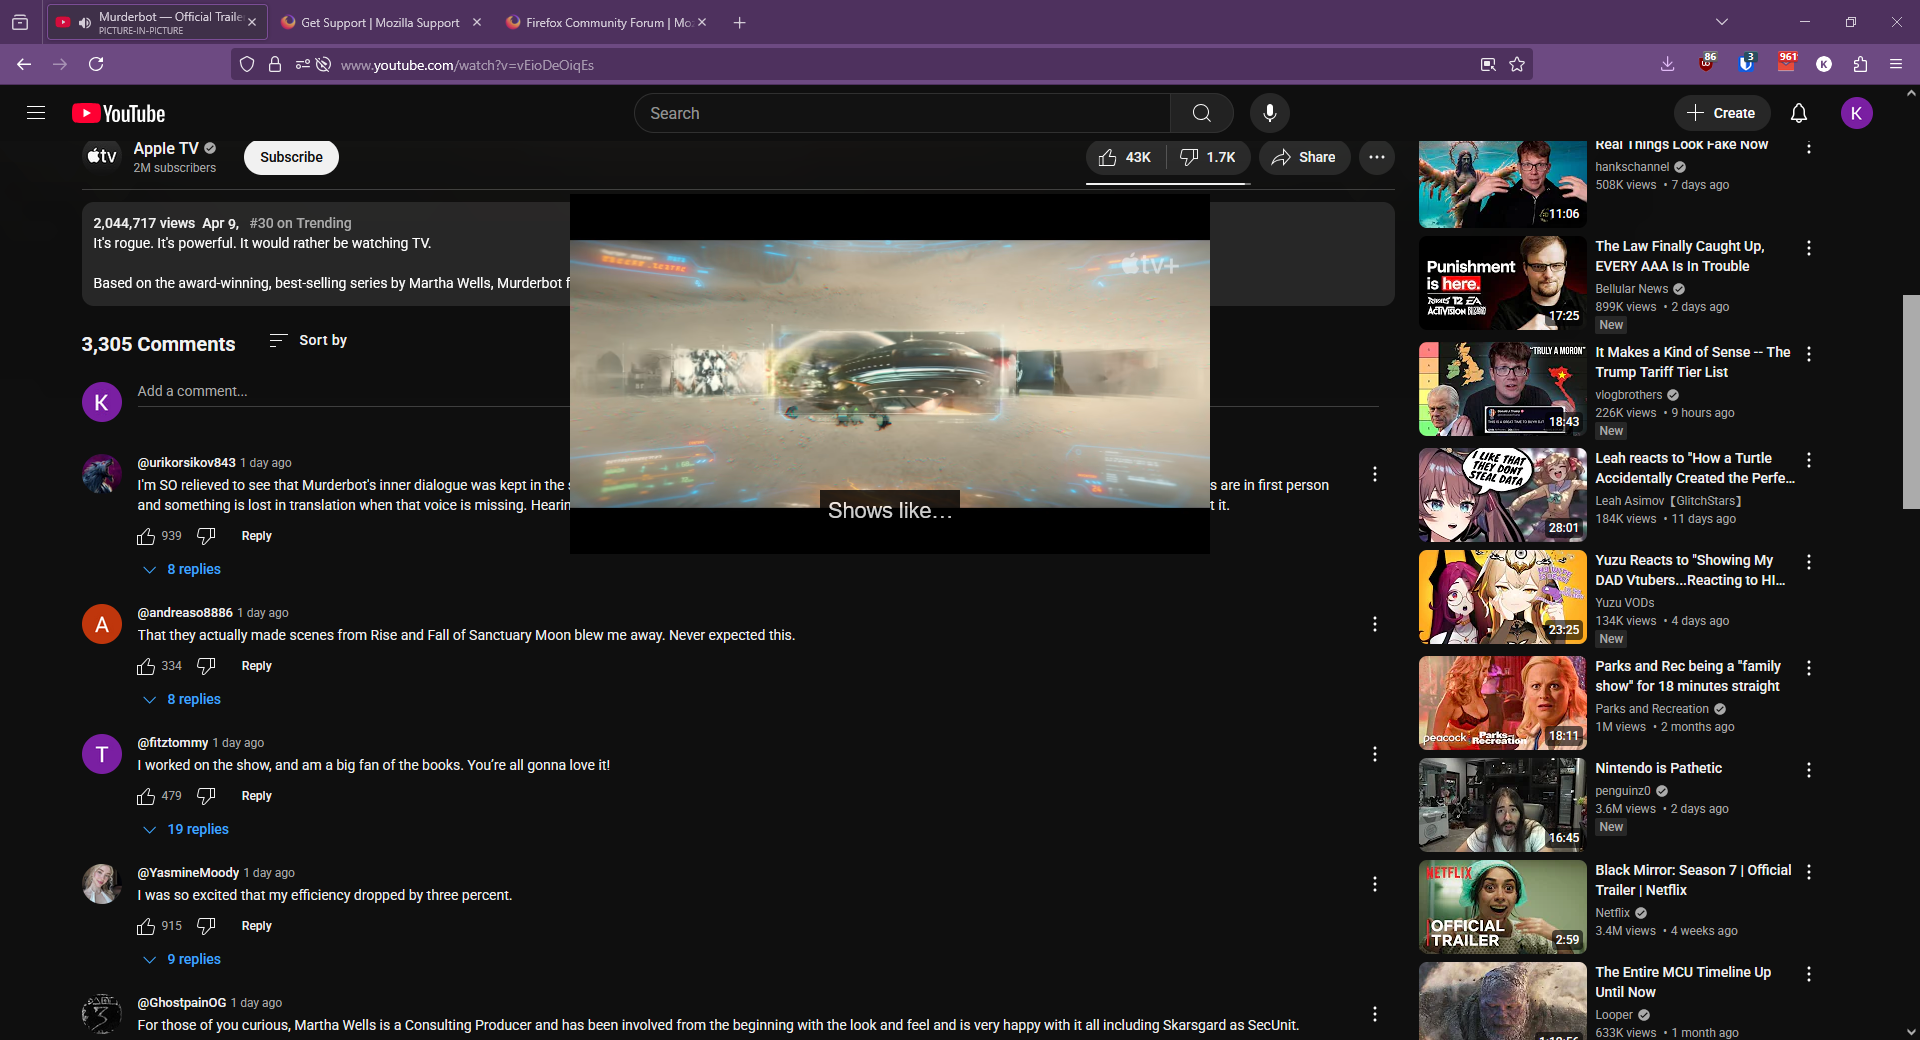The width and height of the screenshot is (1920, 1040).
Task: Dislike the @andreaso8886 comment
Action: click(206, 666)
